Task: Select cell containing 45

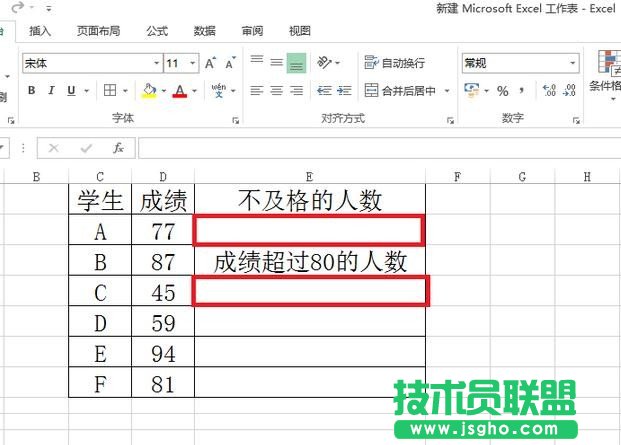Action: tap(163, 291)
